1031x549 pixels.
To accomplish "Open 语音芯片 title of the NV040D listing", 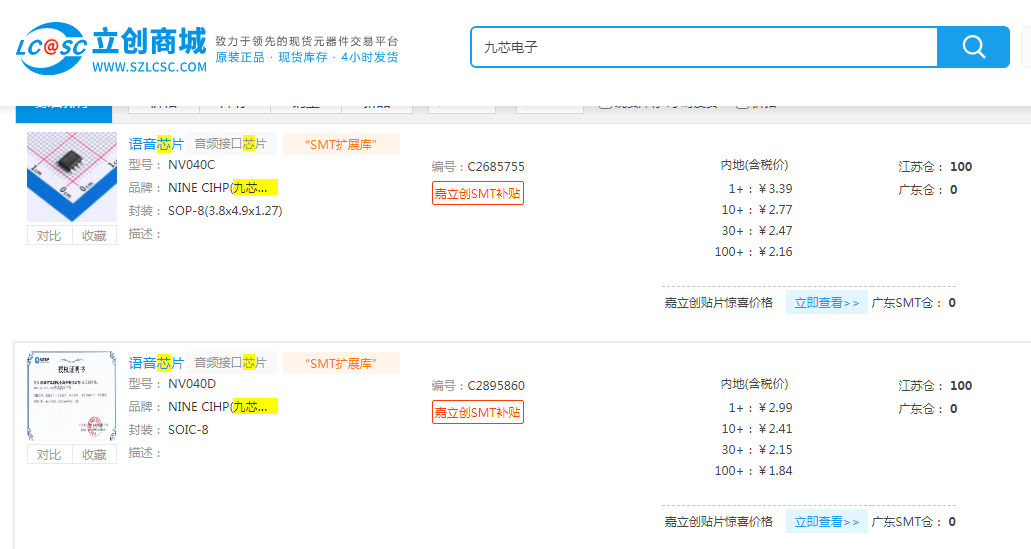I will pos(156,363).
